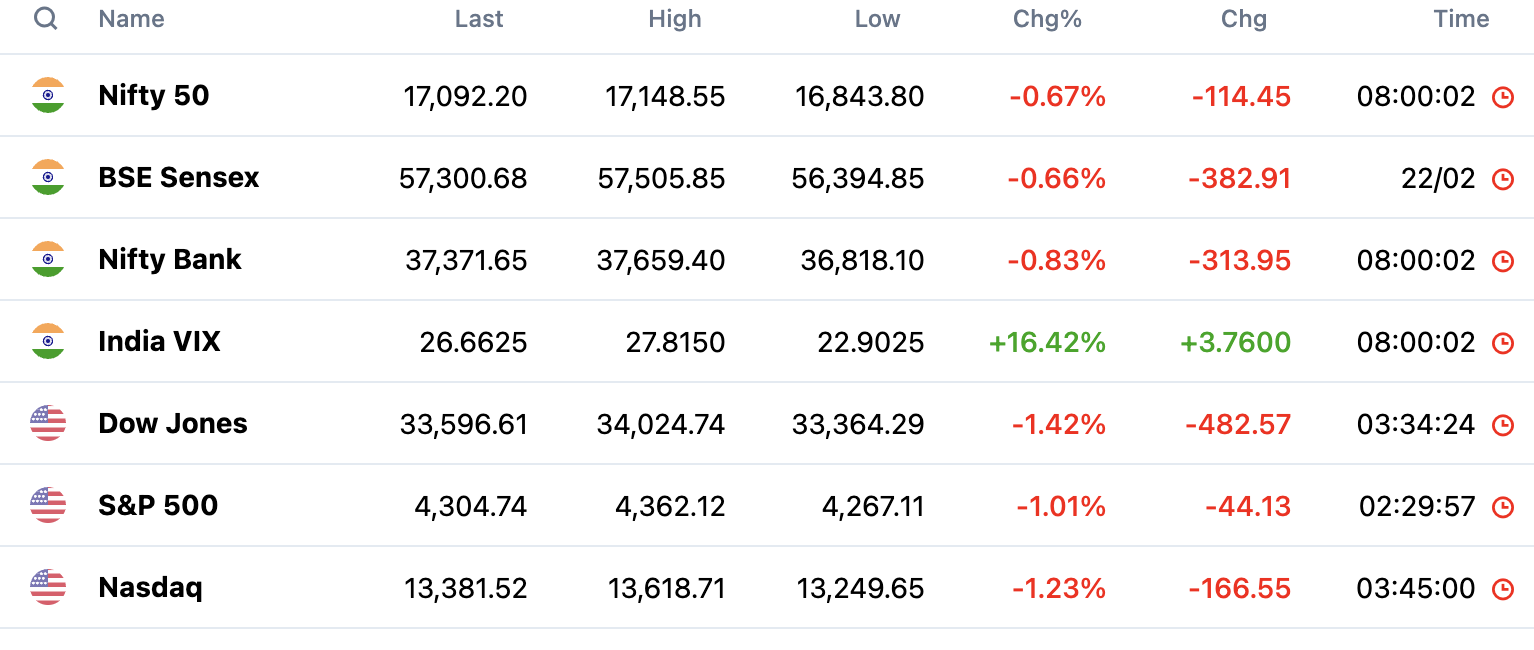
Task: Click the clock icon in Nasdaq row
Action: click(x=1502, y=589)
